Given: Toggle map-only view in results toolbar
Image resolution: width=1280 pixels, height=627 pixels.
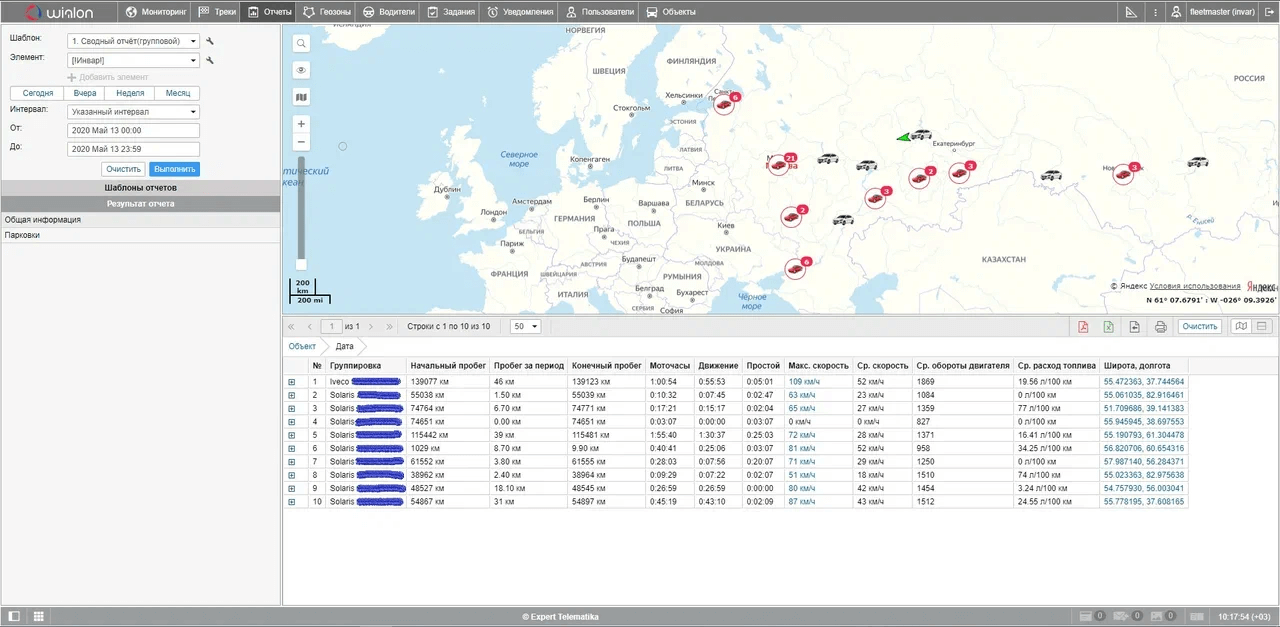Looking at the screenshot, I should click(x=1241, y=327).
